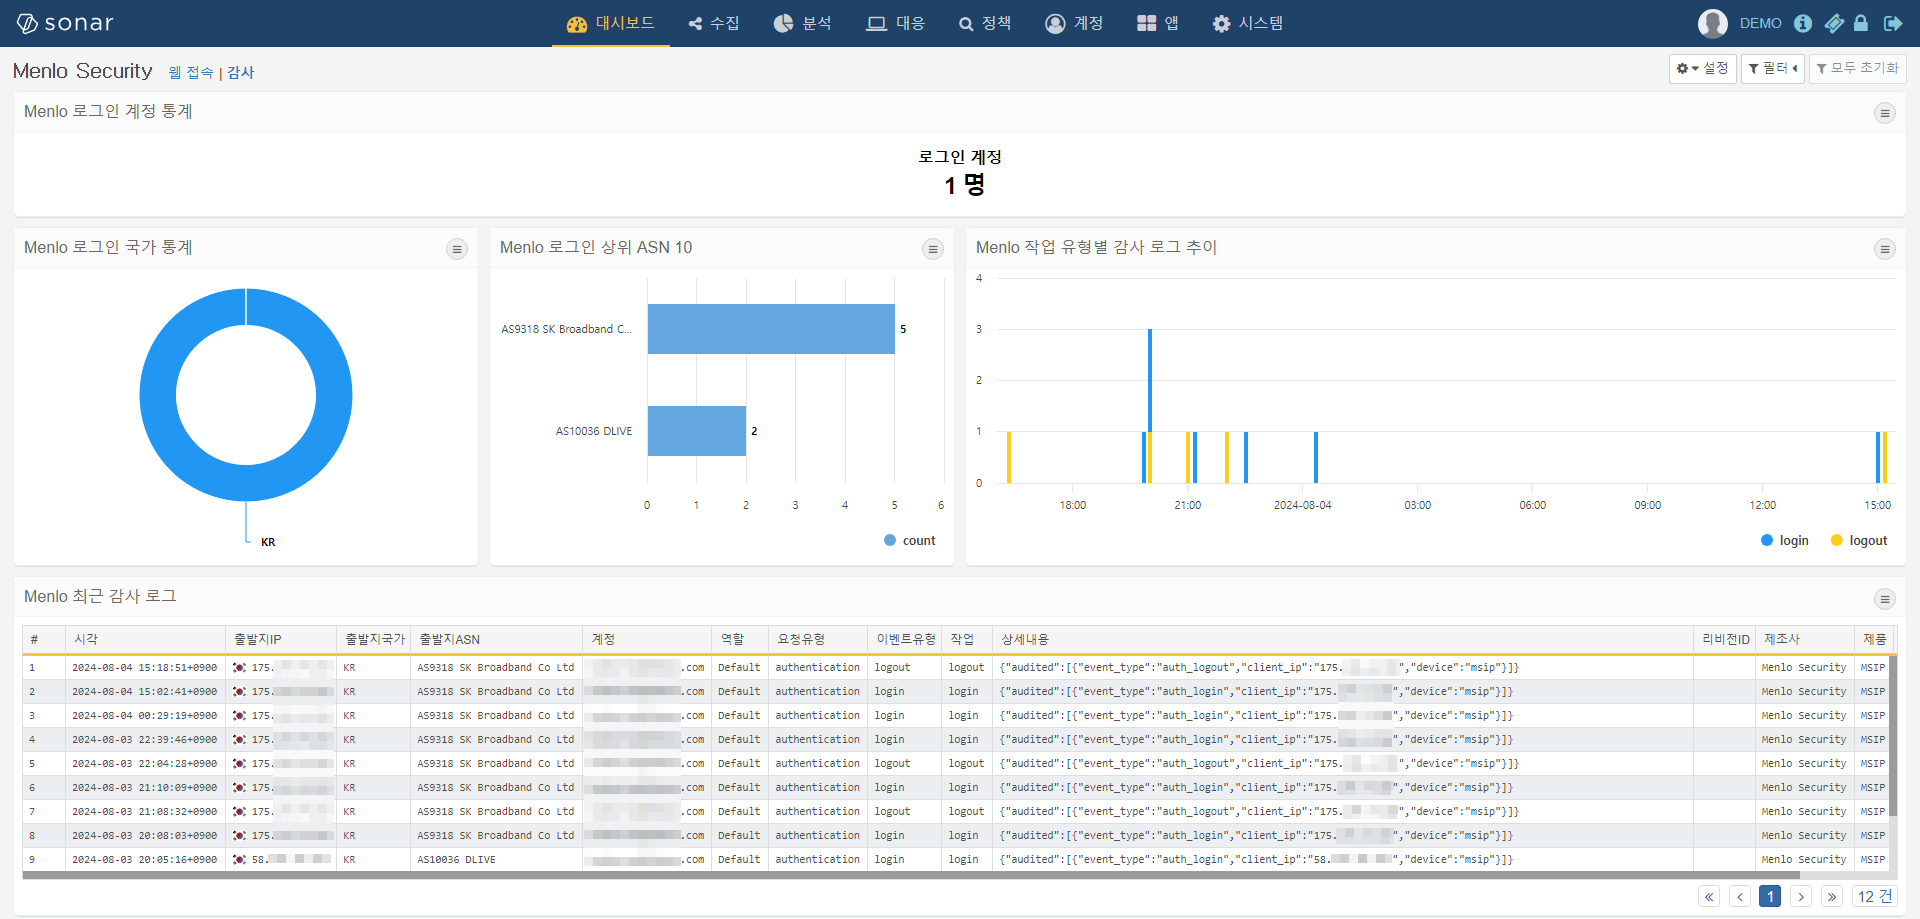Toggle the logout legend series

(1859, 540)
